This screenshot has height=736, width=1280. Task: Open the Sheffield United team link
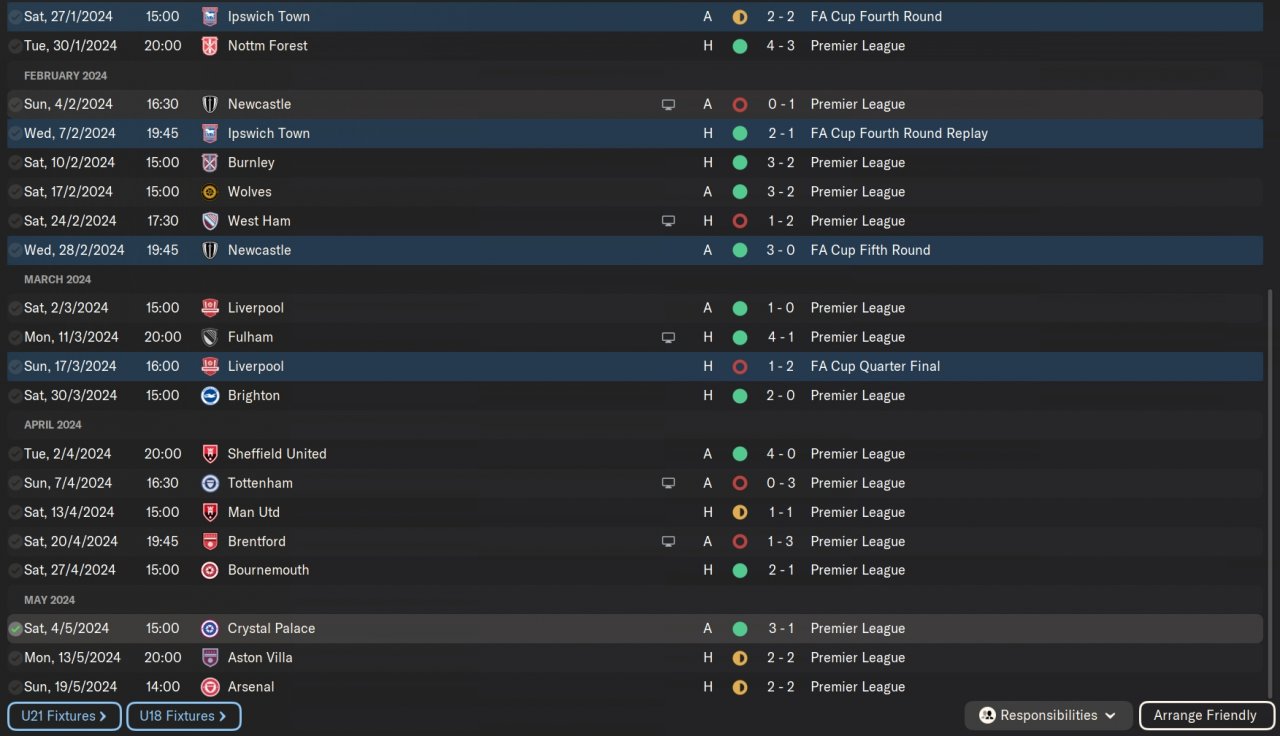(277, 454)
